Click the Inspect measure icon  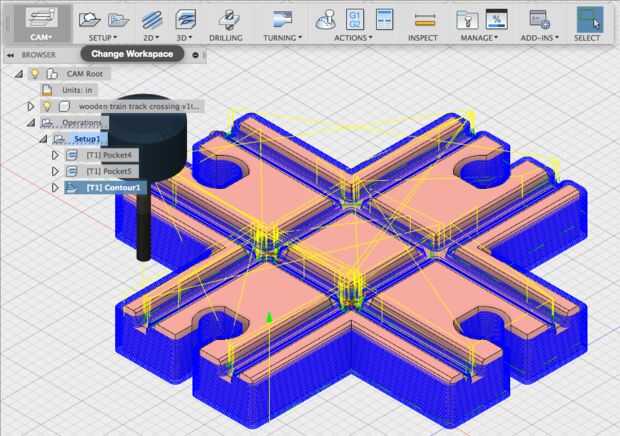[x=425, y=20]
